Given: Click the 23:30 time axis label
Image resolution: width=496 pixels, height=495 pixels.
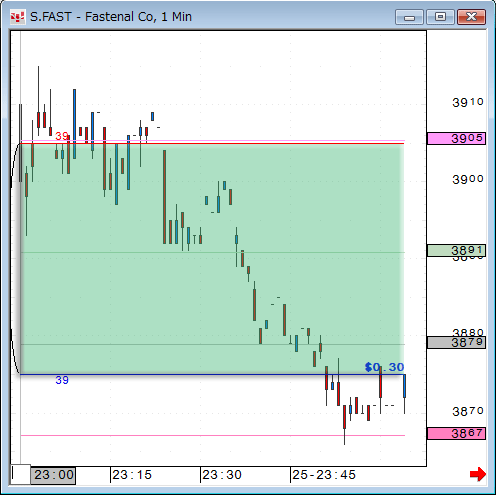Looking at the screenshot, I should (222, 475).
